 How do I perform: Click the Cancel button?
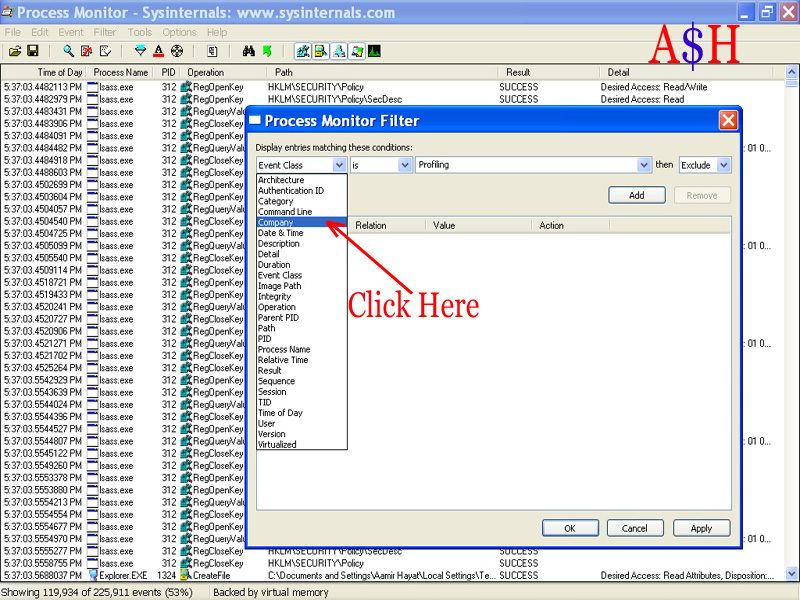point(635,528)
